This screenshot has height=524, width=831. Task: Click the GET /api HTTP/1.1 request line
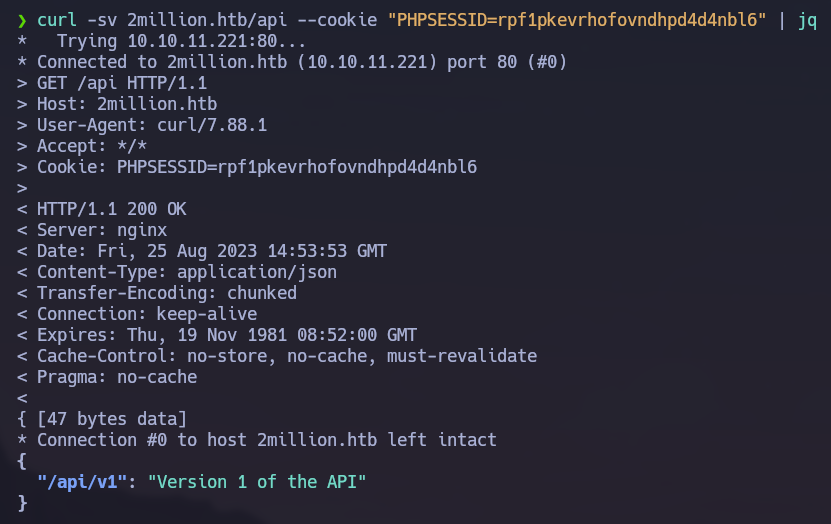click(122, 83)
